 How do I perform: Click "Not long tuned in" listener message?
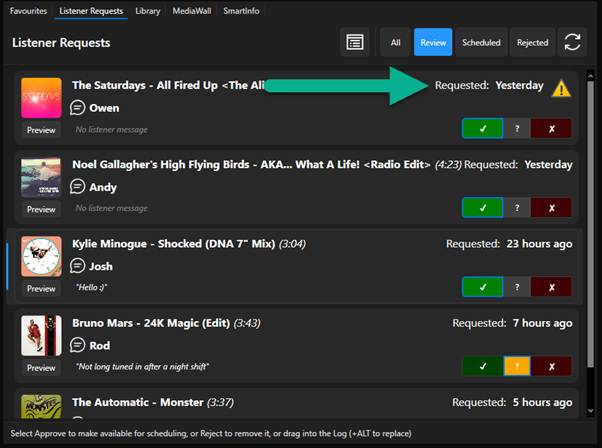pos(142,367)
